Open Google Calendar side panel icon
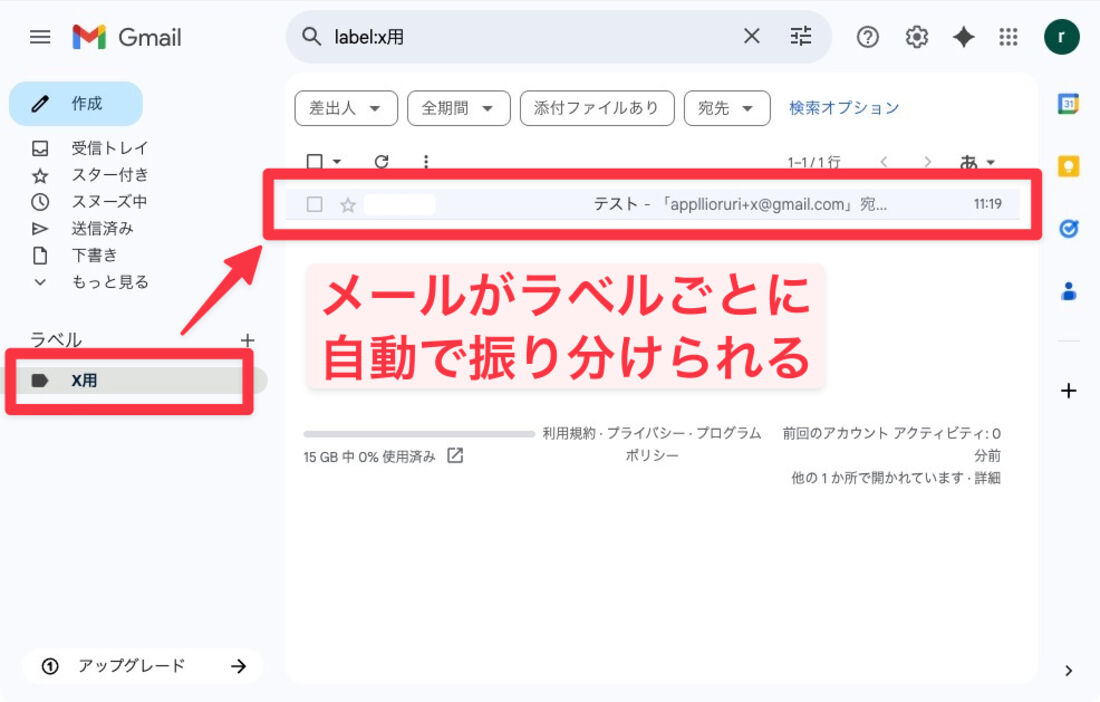The height and width of the screenshot is (702, 1100). pos(1068,104)
